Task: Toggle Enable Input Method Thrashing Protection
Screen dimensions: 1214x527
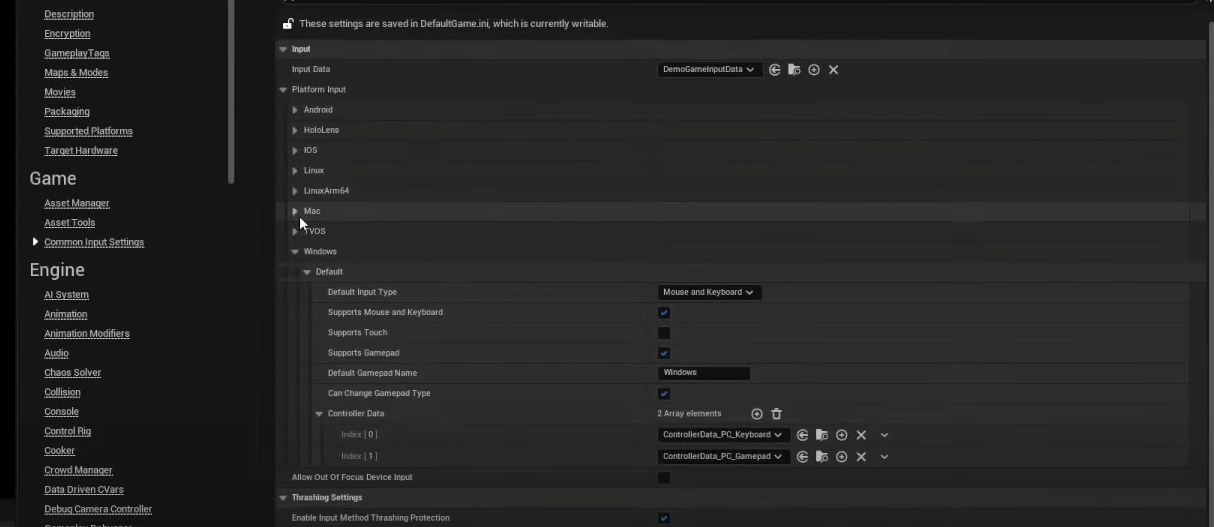Action: (664, 518)
